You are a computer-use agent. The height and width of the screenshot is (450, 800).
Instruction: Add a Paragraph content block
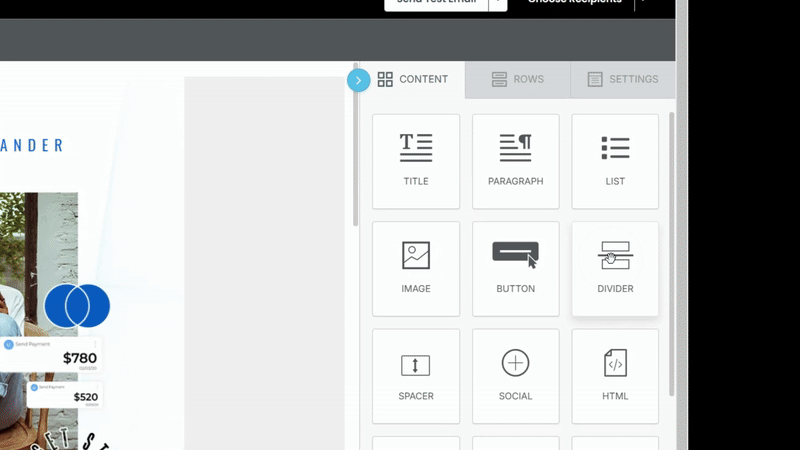point(515,160)
